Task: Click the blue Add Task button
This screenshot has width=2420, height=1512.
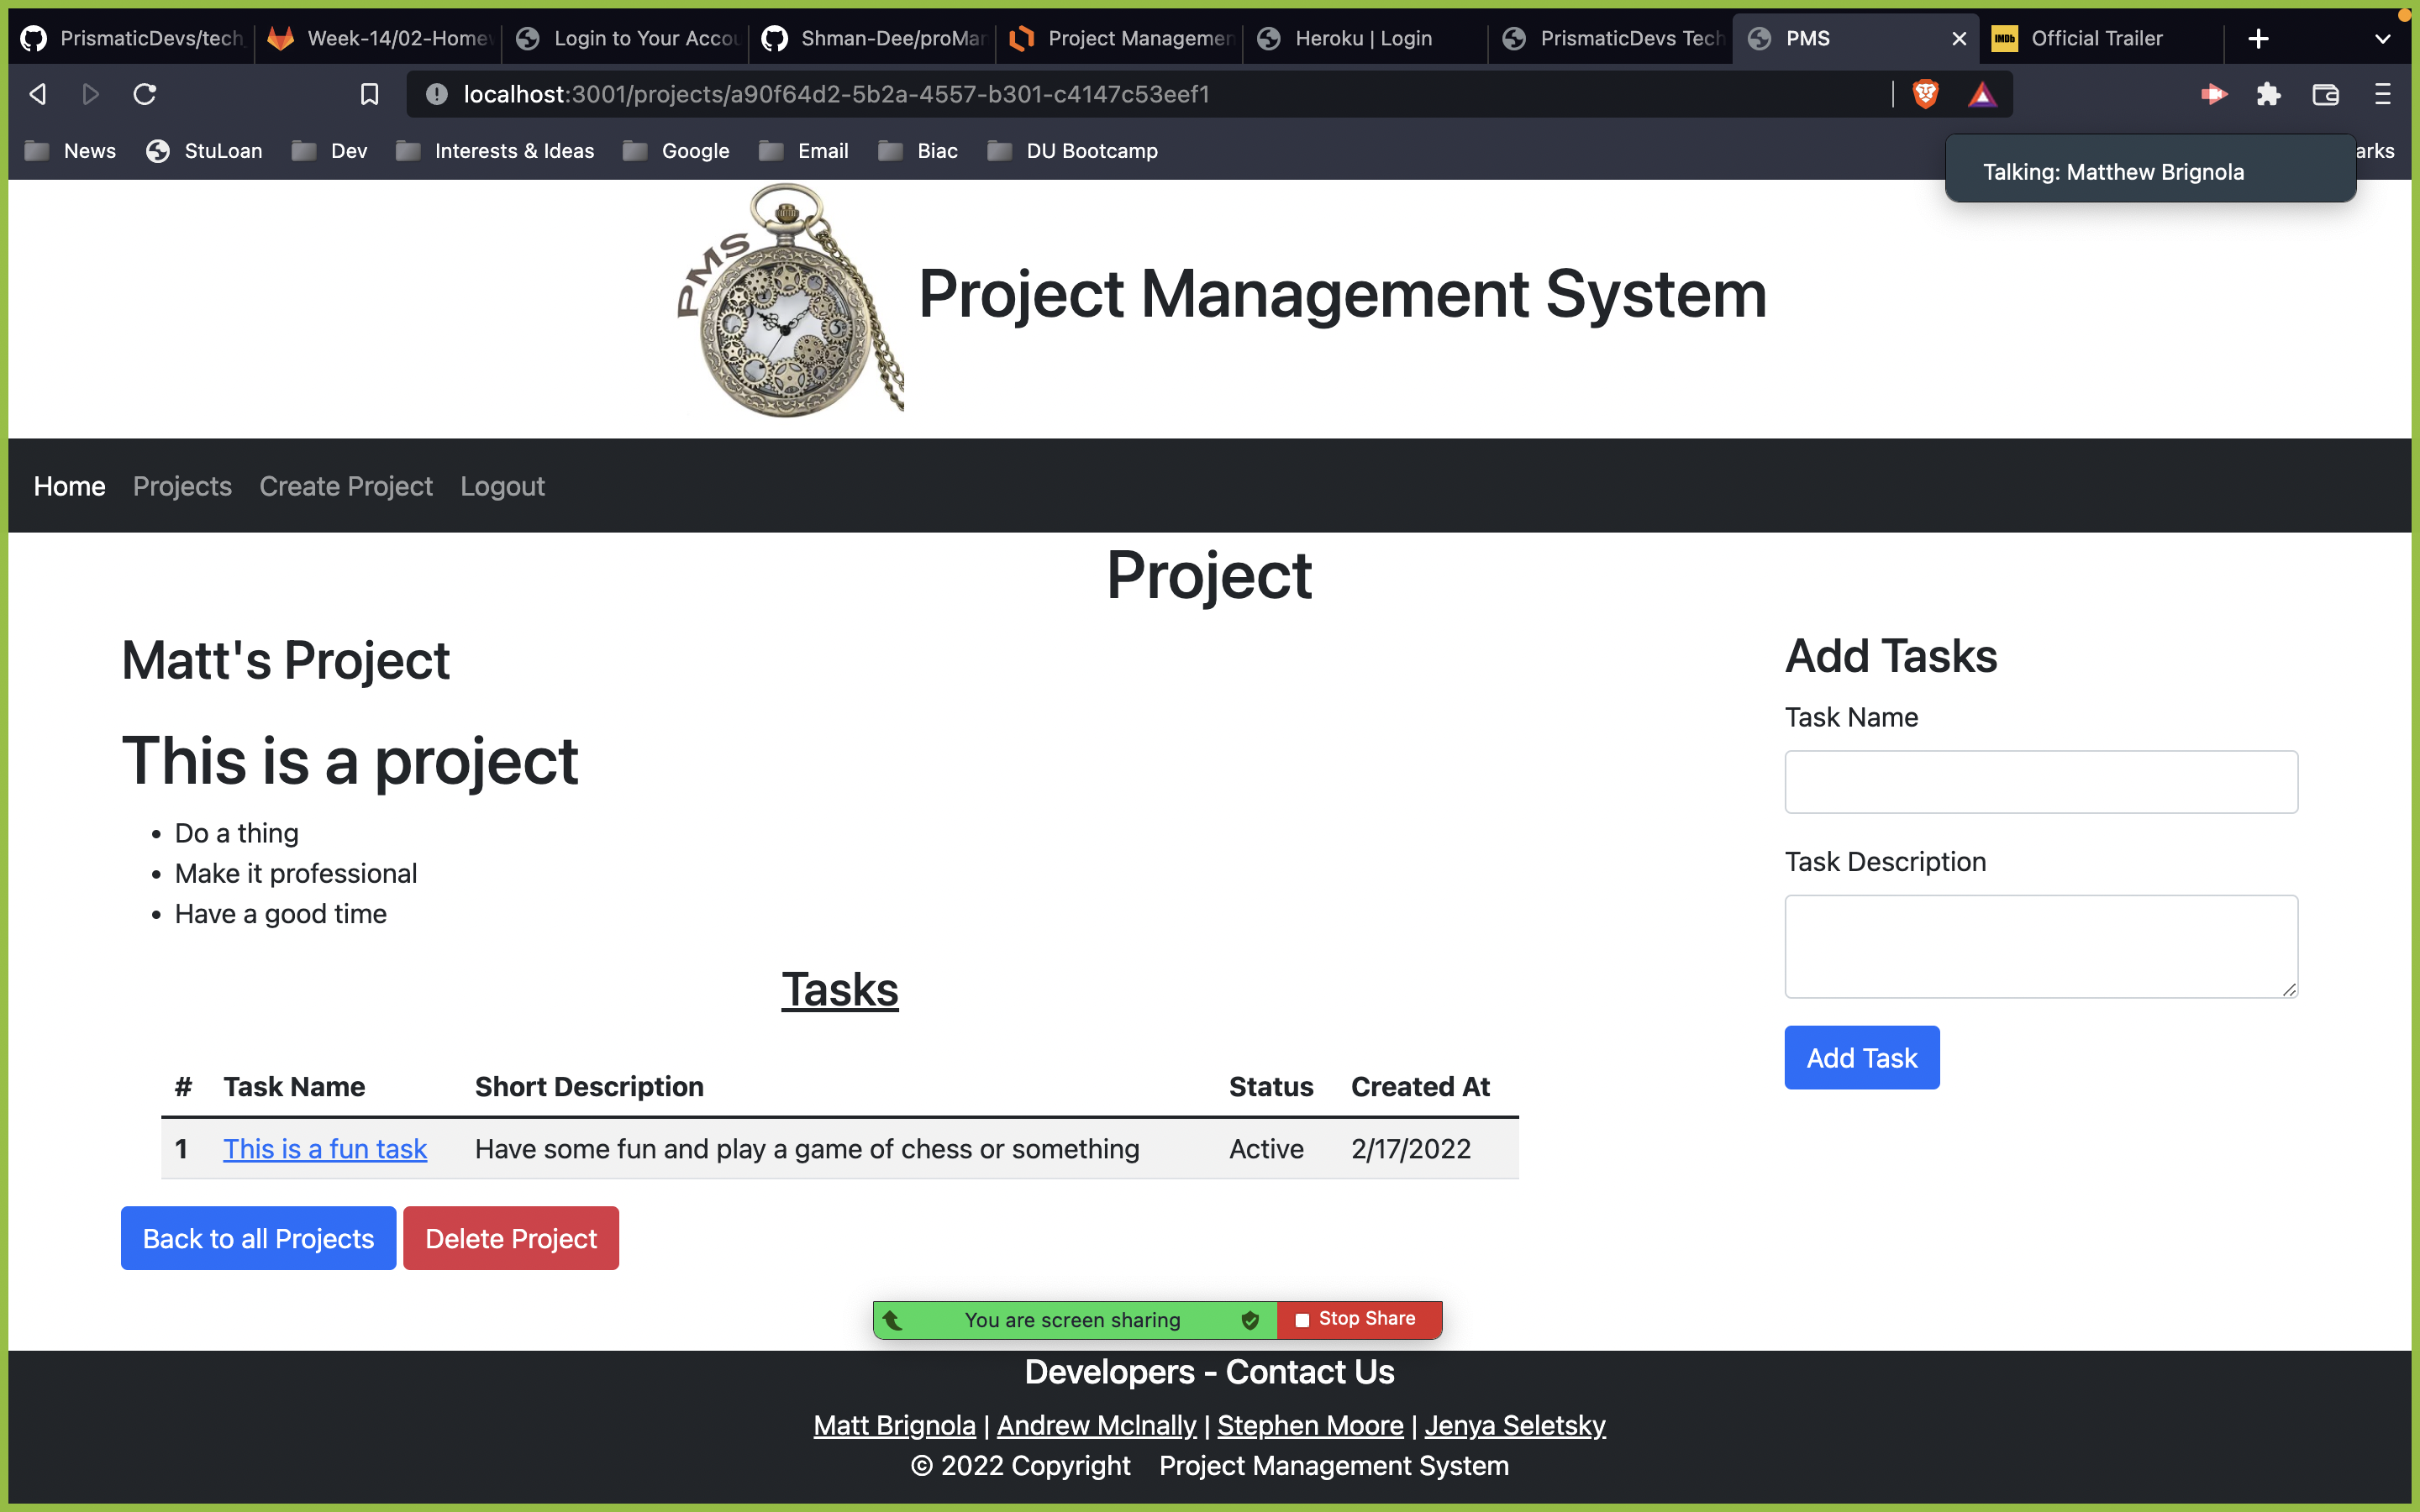Action: 1861,1057
